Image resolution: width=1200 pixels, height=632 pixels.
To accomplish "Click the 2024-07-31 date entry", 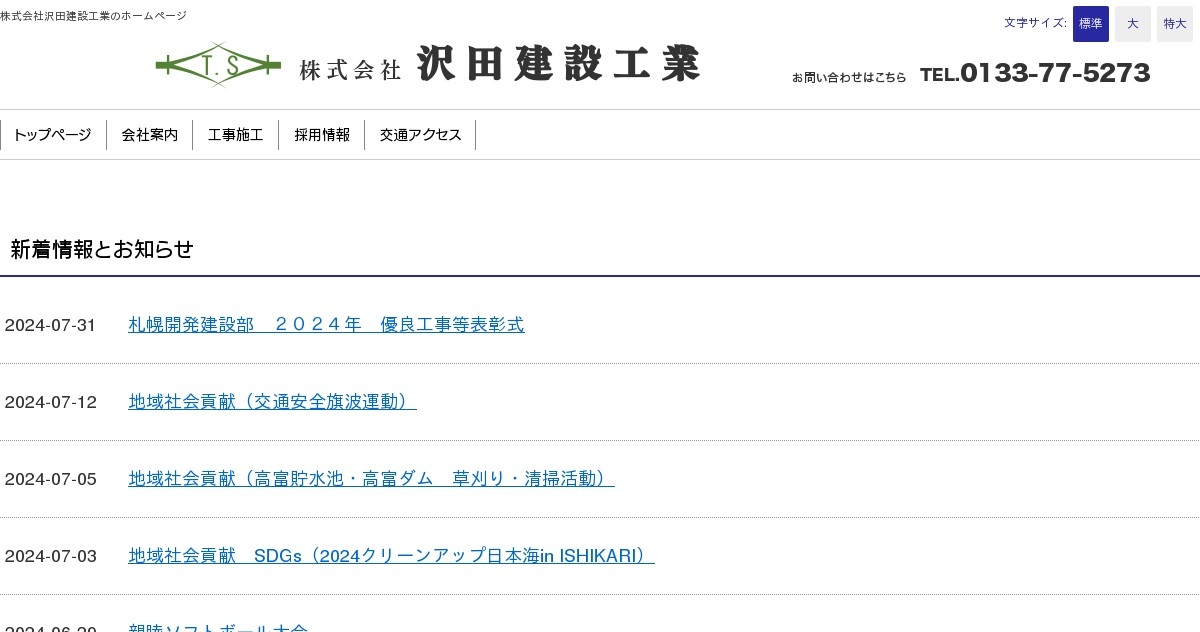I will [x=50, y=325].
